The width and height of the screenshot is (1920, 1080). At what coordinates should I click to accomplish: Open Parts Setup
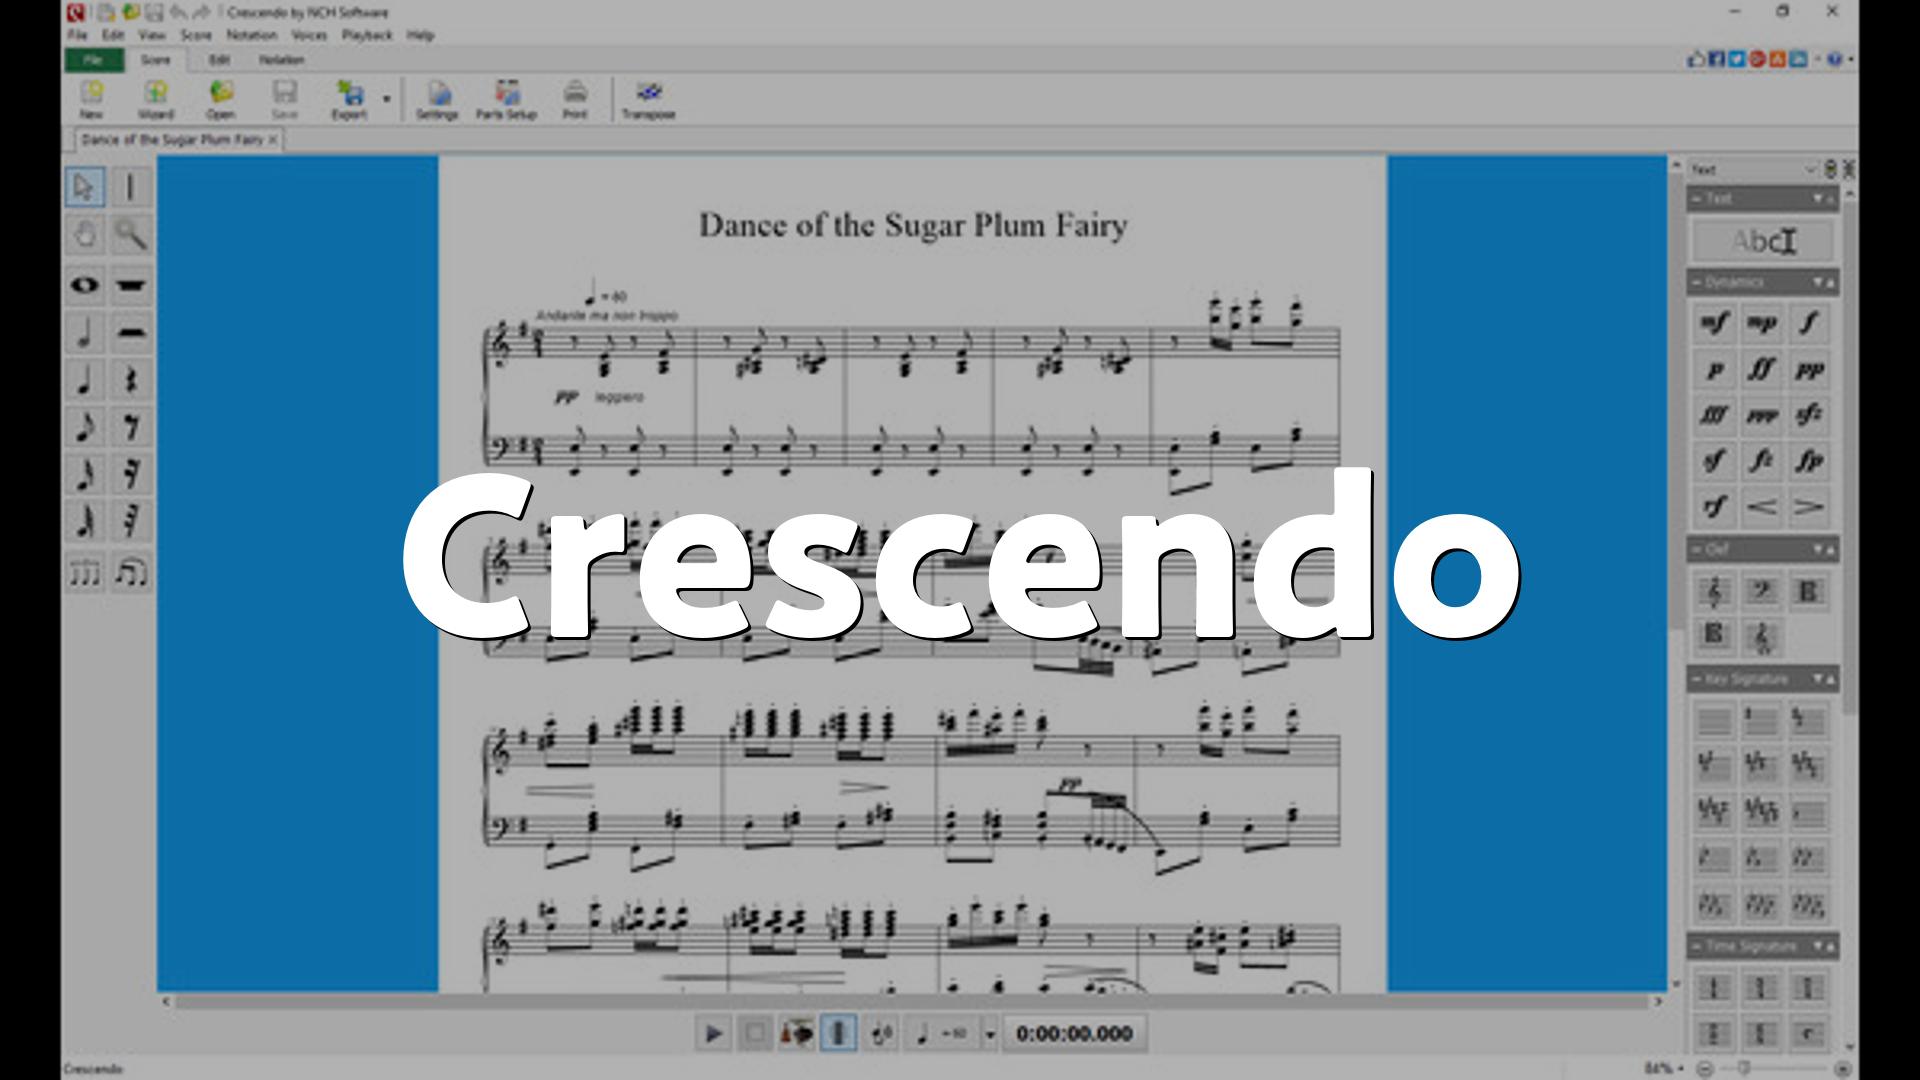[x=506, y=100]
